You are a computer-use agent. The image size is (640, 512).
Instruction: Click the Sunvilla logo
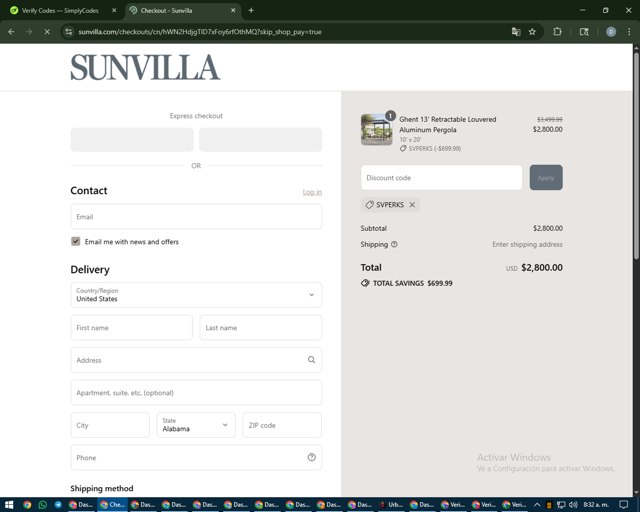[145, 68]
